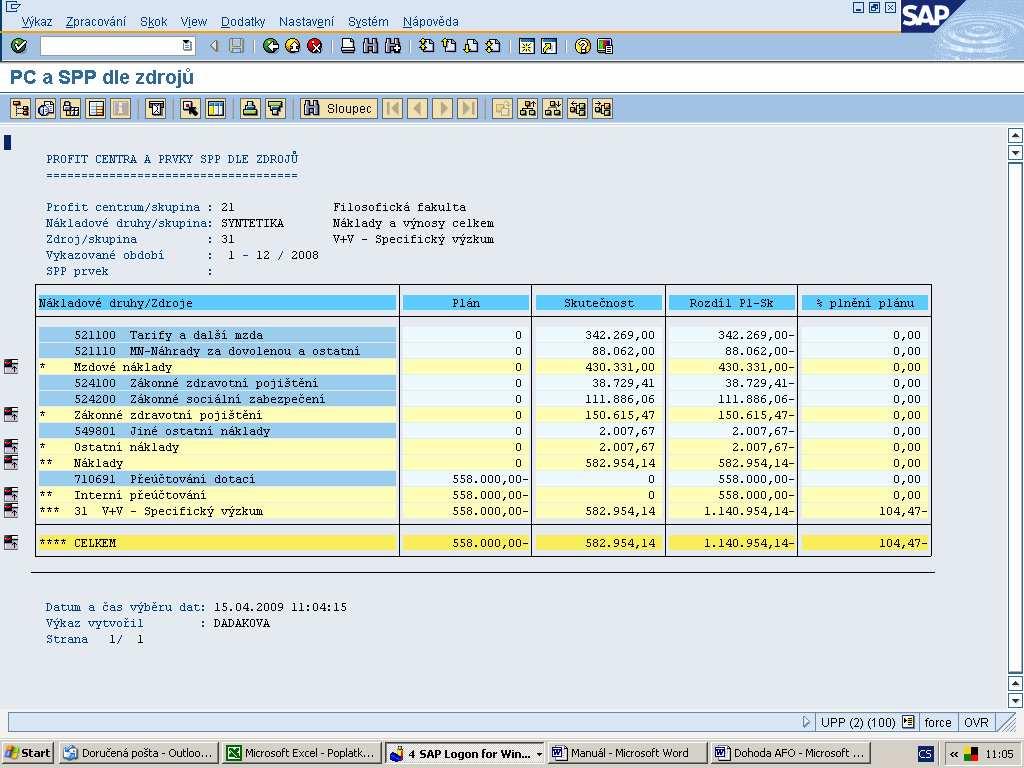Viewport: 1024px width, 768px height.
Task: Open the command field history dropdown
Action: coord(187,46)
